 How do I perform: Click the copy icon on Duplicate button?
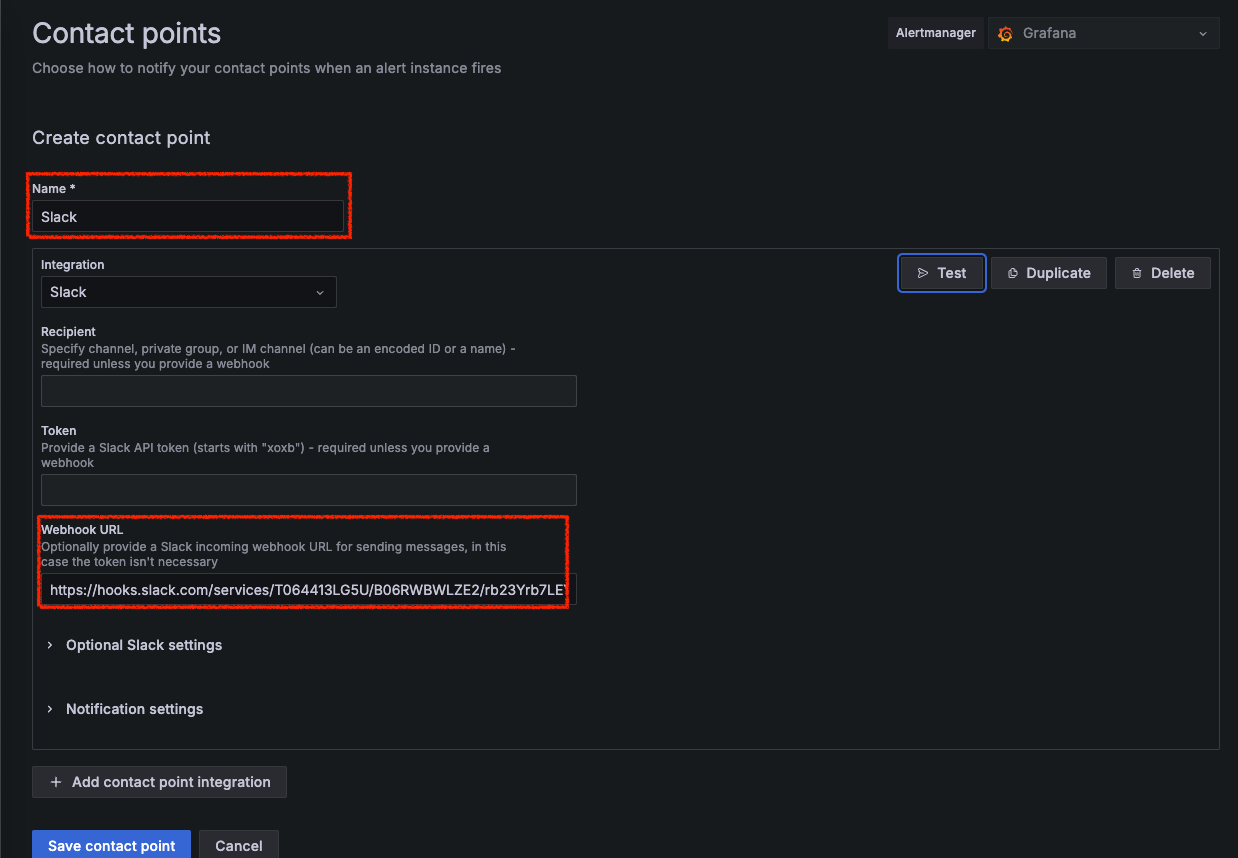pyautogui.click(x=1013, y=273)
